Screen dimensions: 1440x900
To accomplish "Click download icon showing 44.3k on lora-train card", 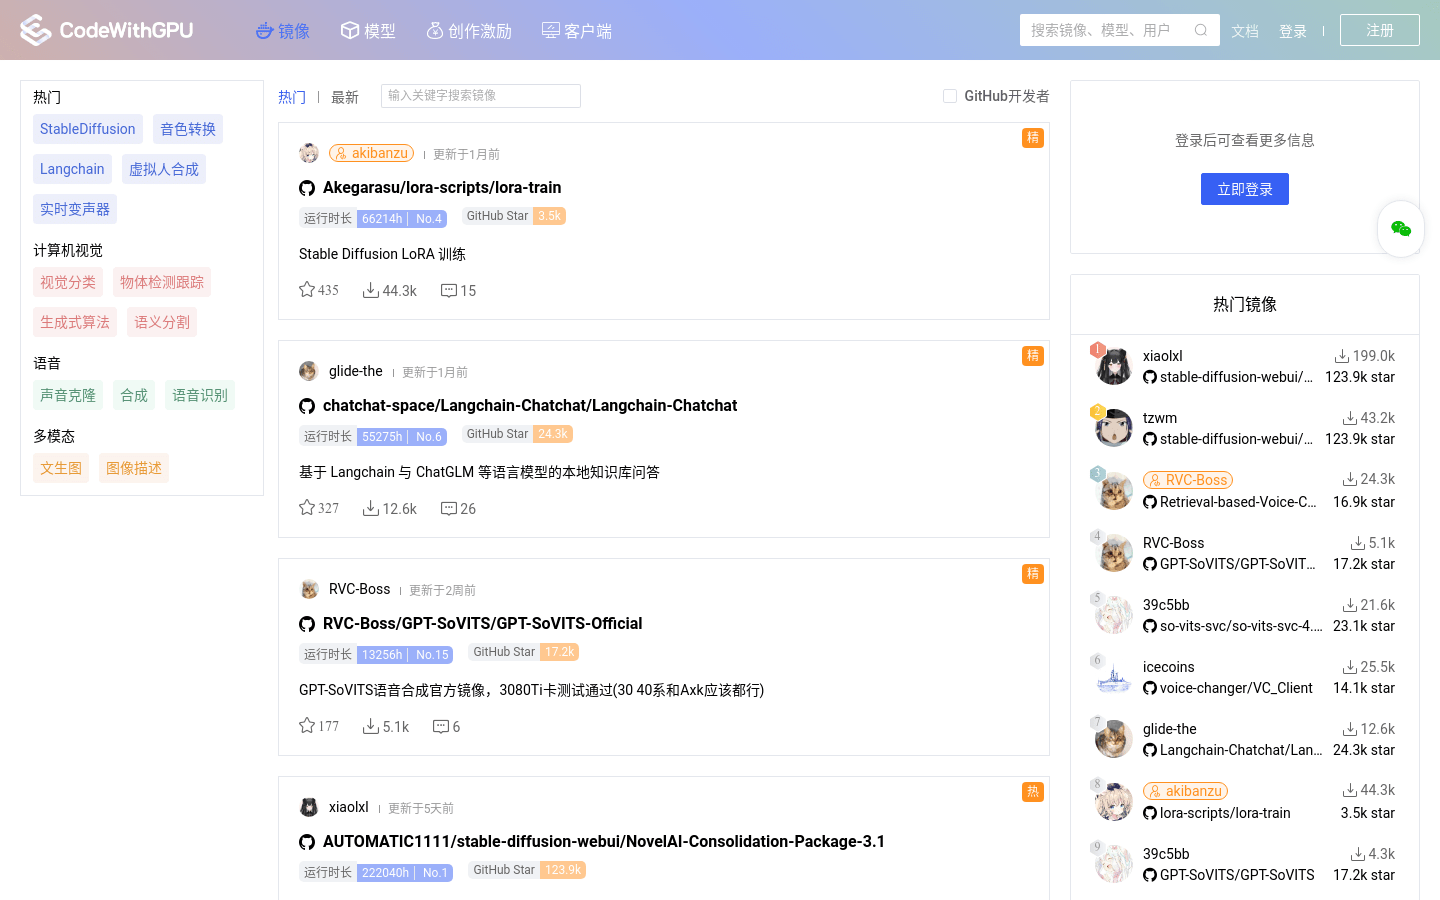I will point(371,290).
